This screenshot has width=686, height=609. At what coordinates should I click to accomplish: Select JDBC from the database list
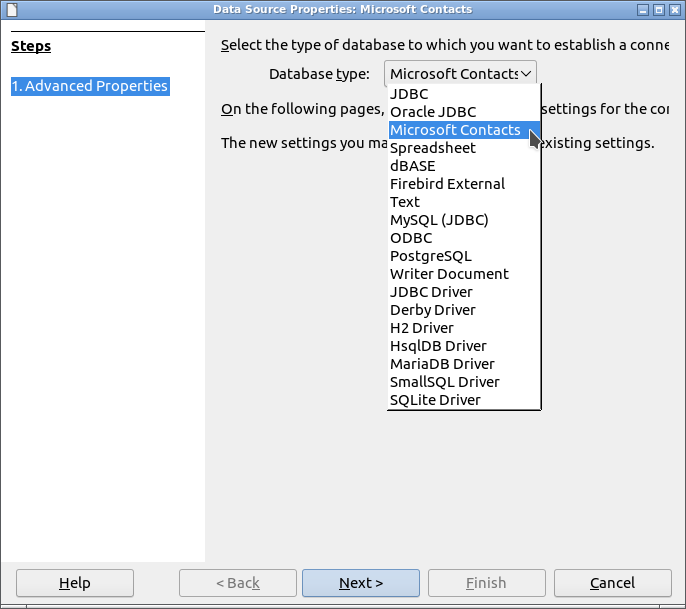[465, 94]
